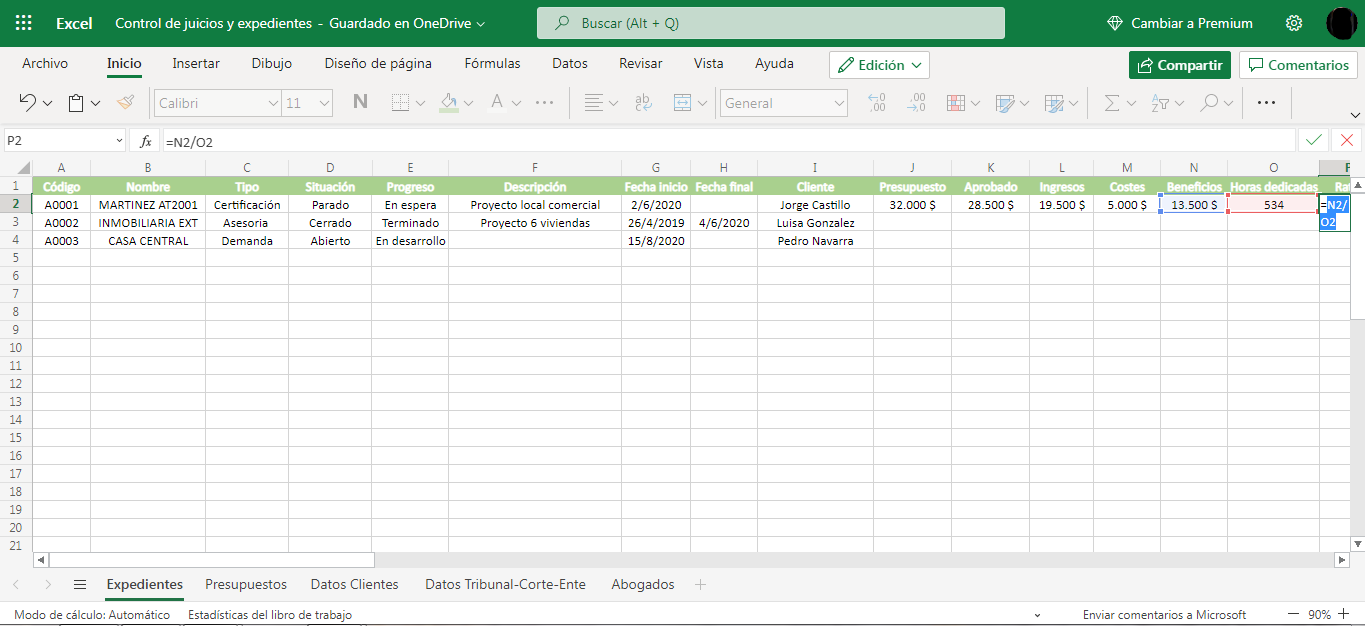Open the Edición mode dropdown
The height and width of the screenshot is (626, 1365).
pos(879,65)
